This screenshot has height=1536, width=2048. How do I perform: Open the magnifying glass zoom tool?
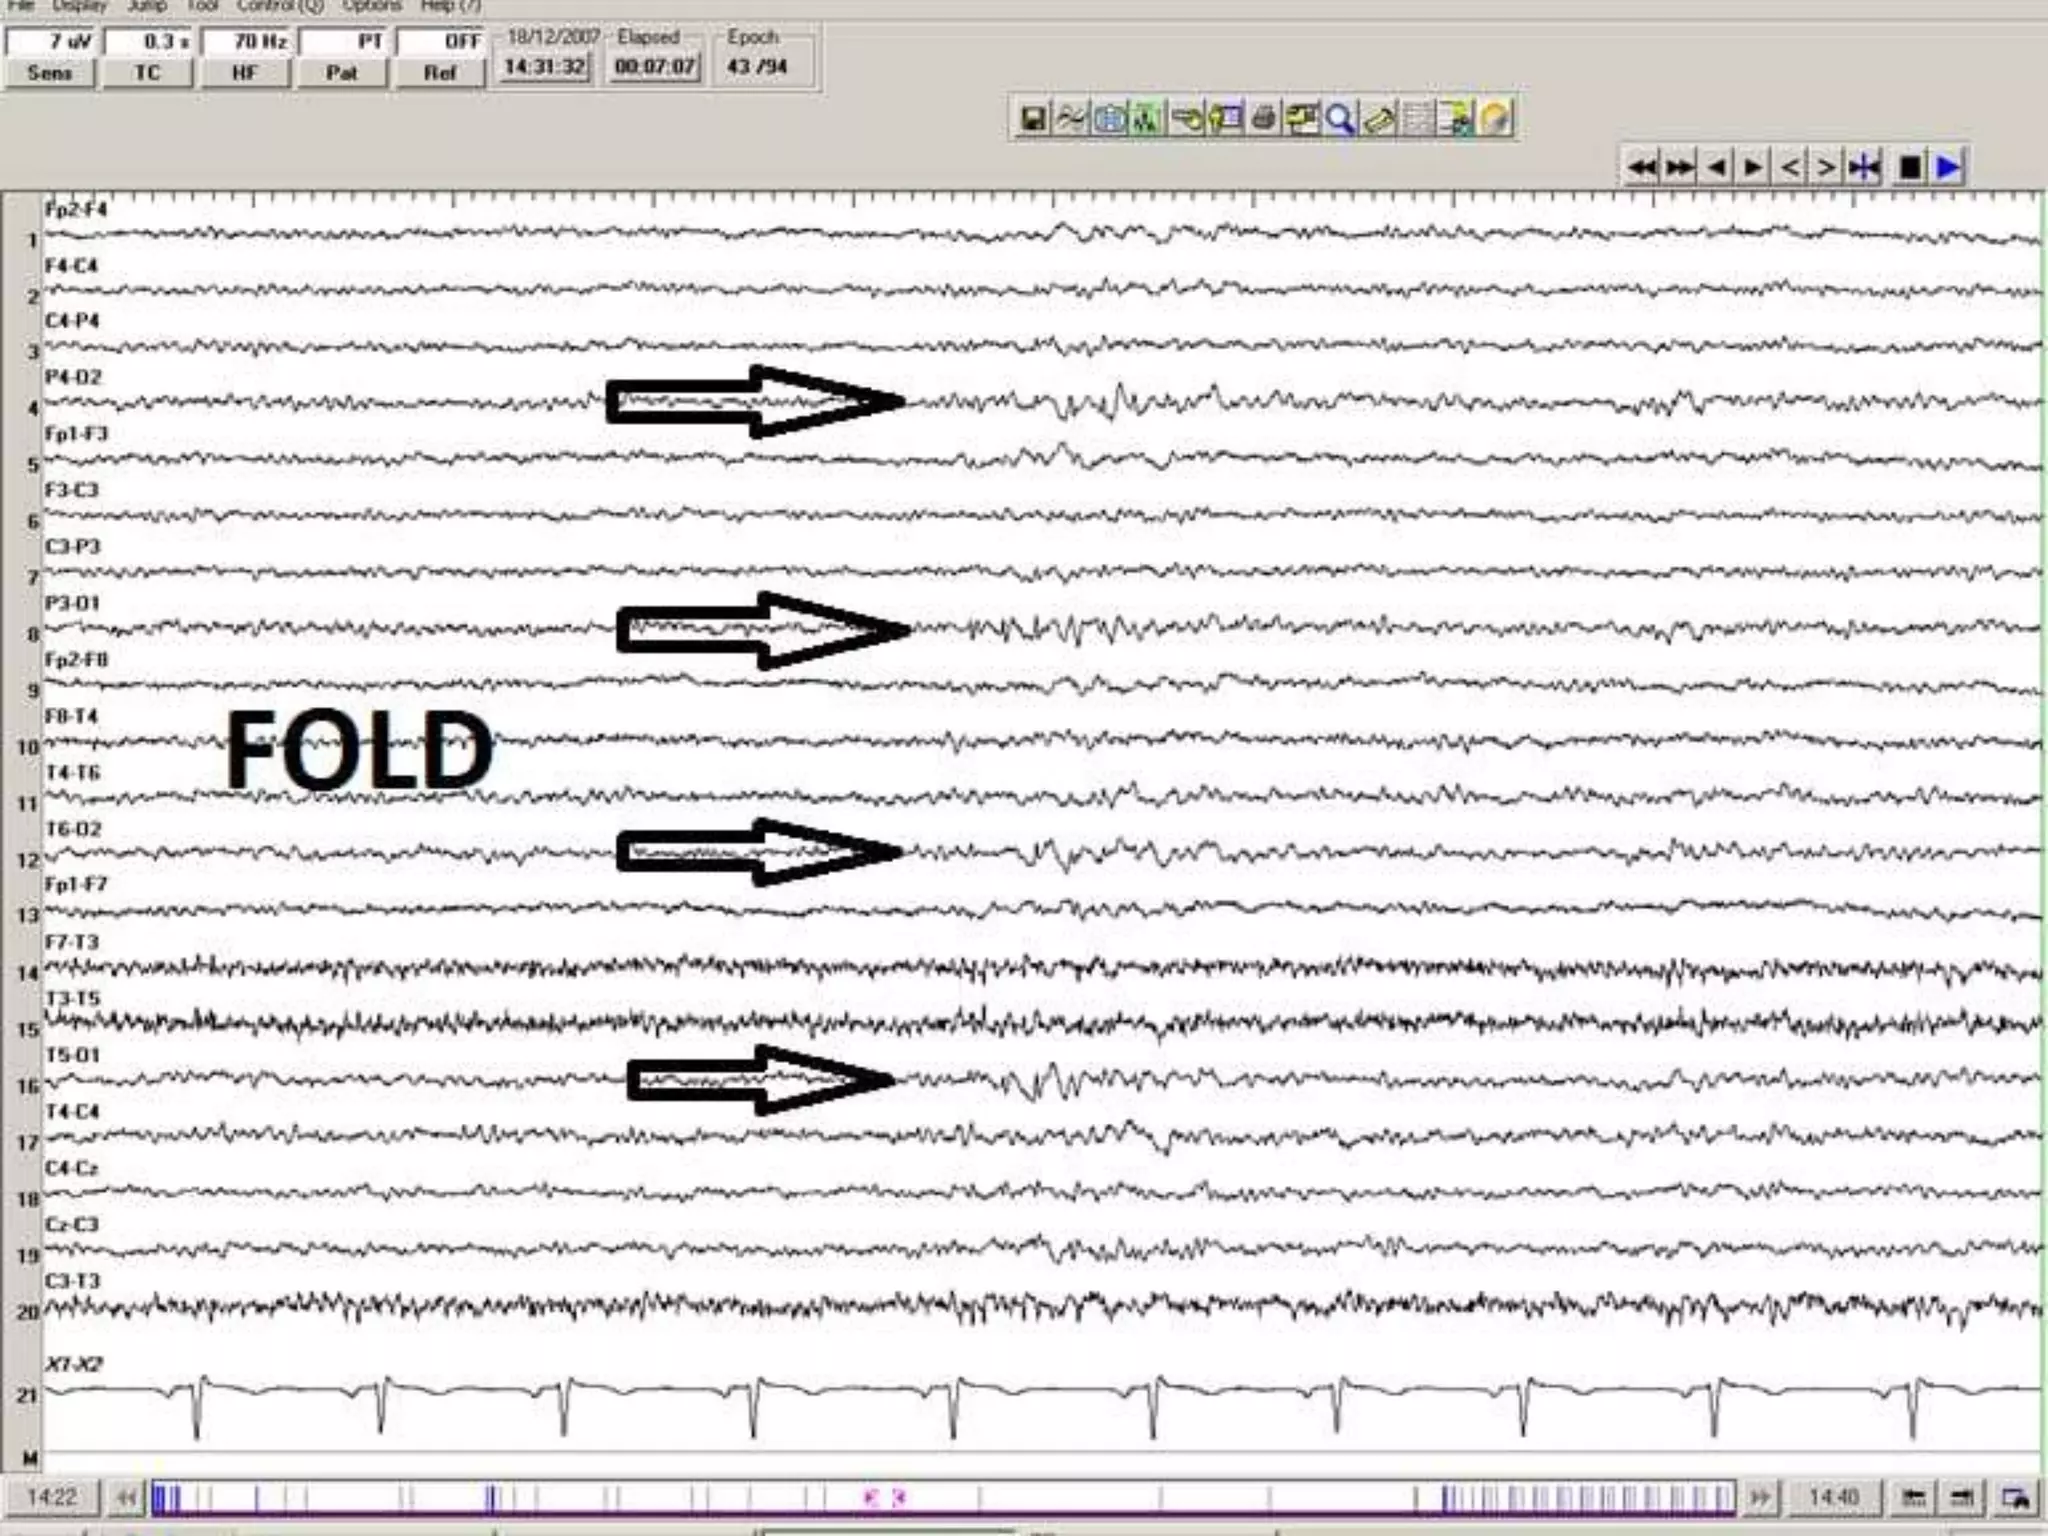tap(1339, 119)
